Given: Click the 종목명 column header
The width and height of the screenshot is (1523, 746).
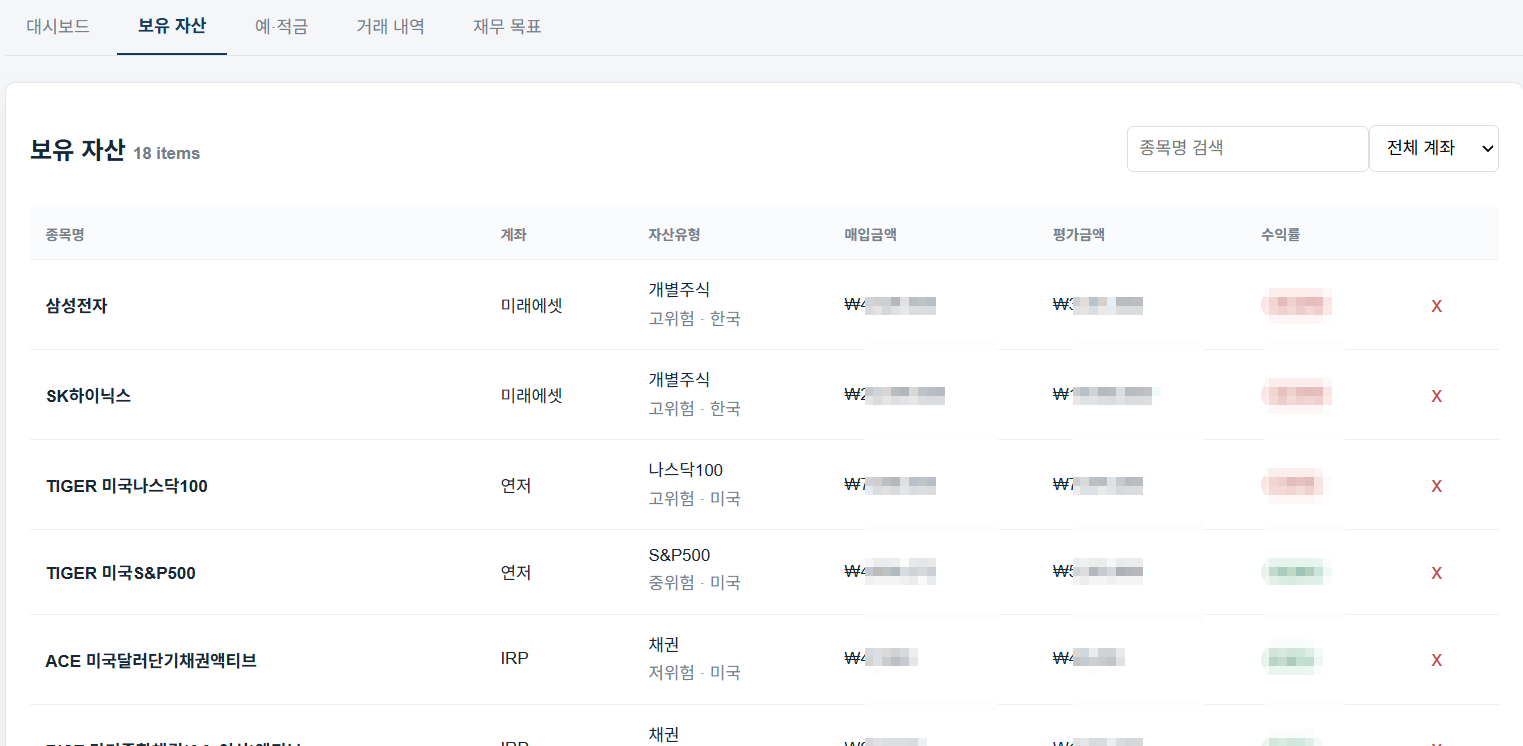Looking at the screenshot, I should (x=65, y=235).
